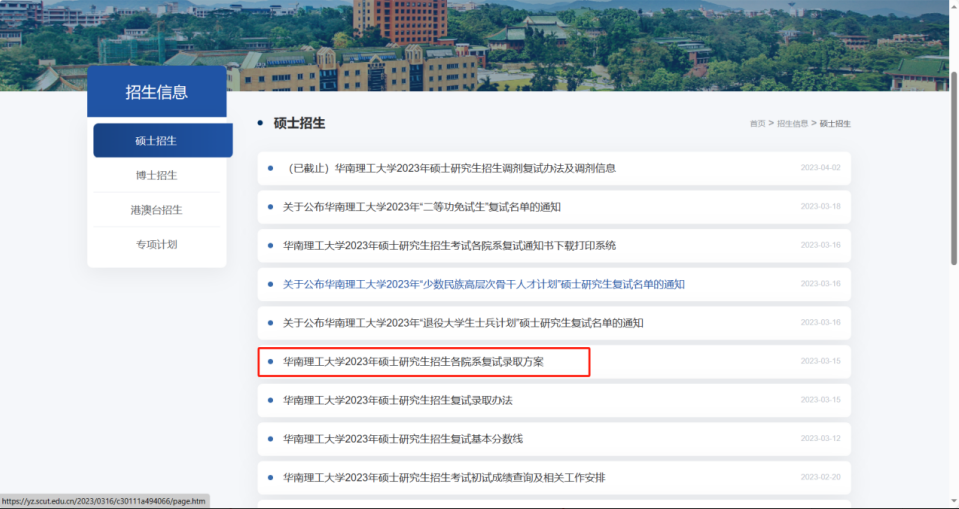
Task: Open 少数民族高层次骨干人才计划 复试名单 notice
Action: pos(483,284)
